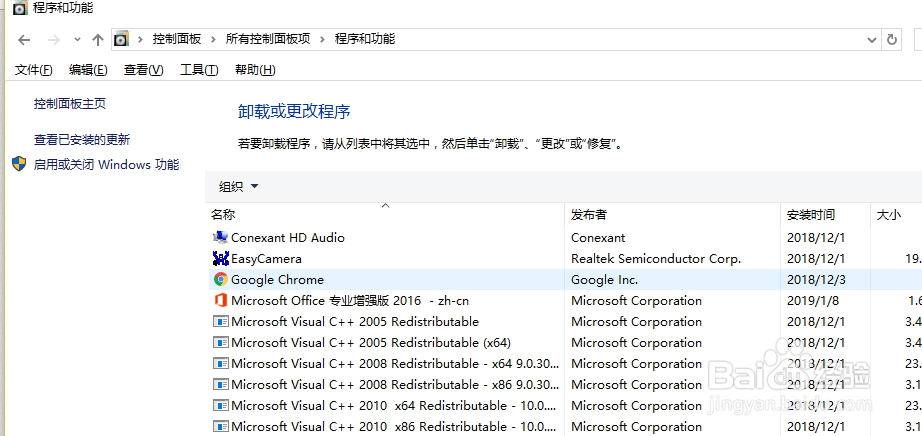Viewport: 922px width, 436px height.
Task: Refresh the programs list
Action: [891, 39]
